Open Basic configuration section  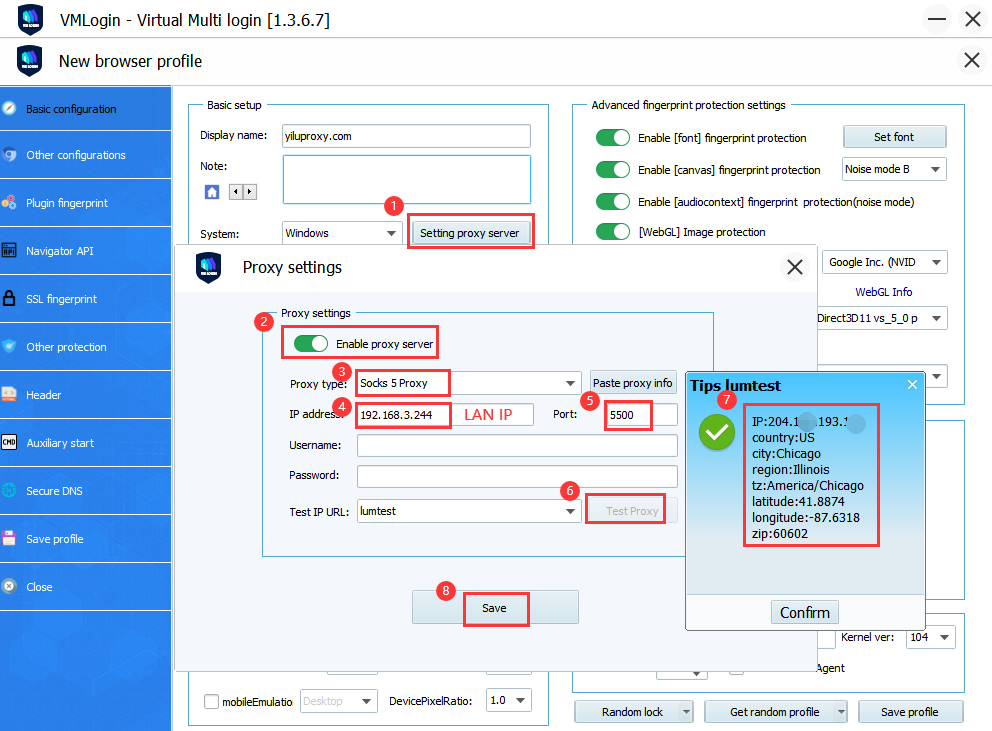point(85,108)
